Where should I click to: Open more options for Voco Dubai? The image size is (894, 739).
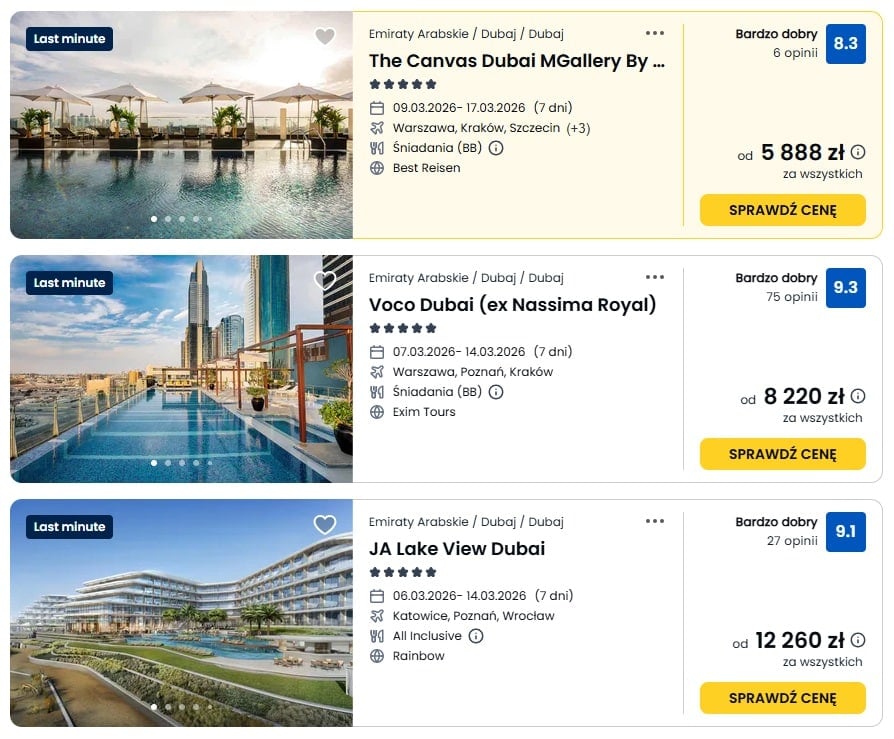pos(655,277)
